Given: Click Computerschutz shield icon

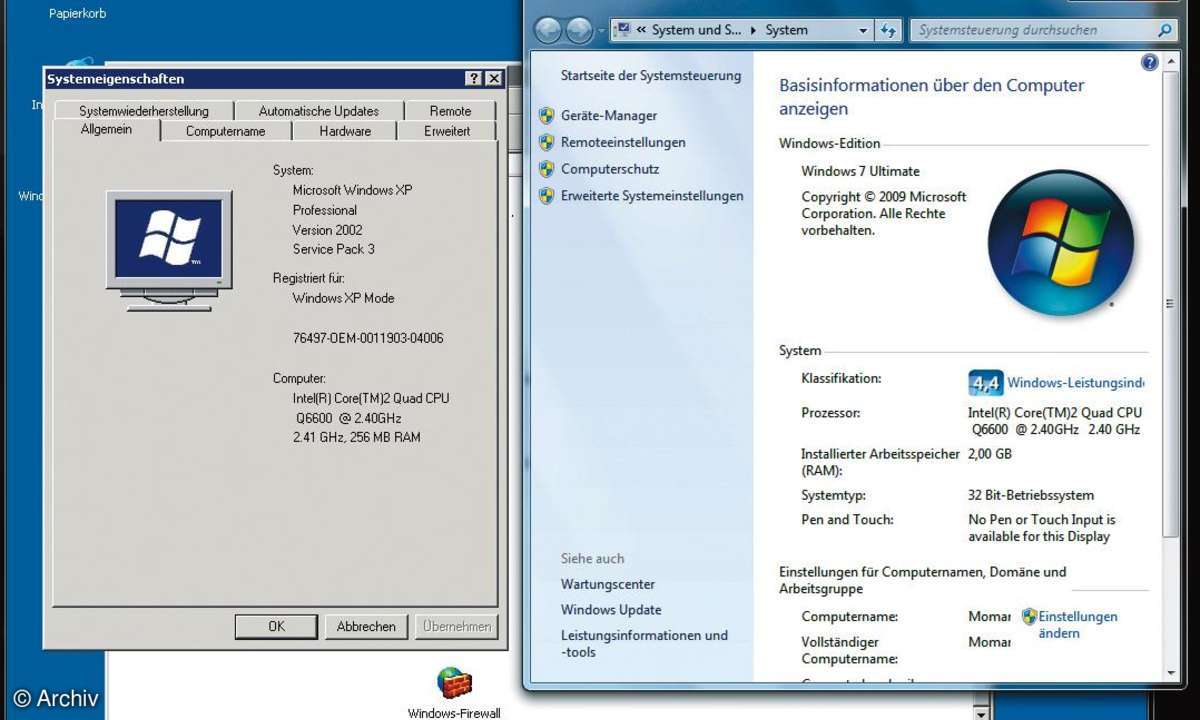Looking at the screenshot, I should [x=546, y=170].
